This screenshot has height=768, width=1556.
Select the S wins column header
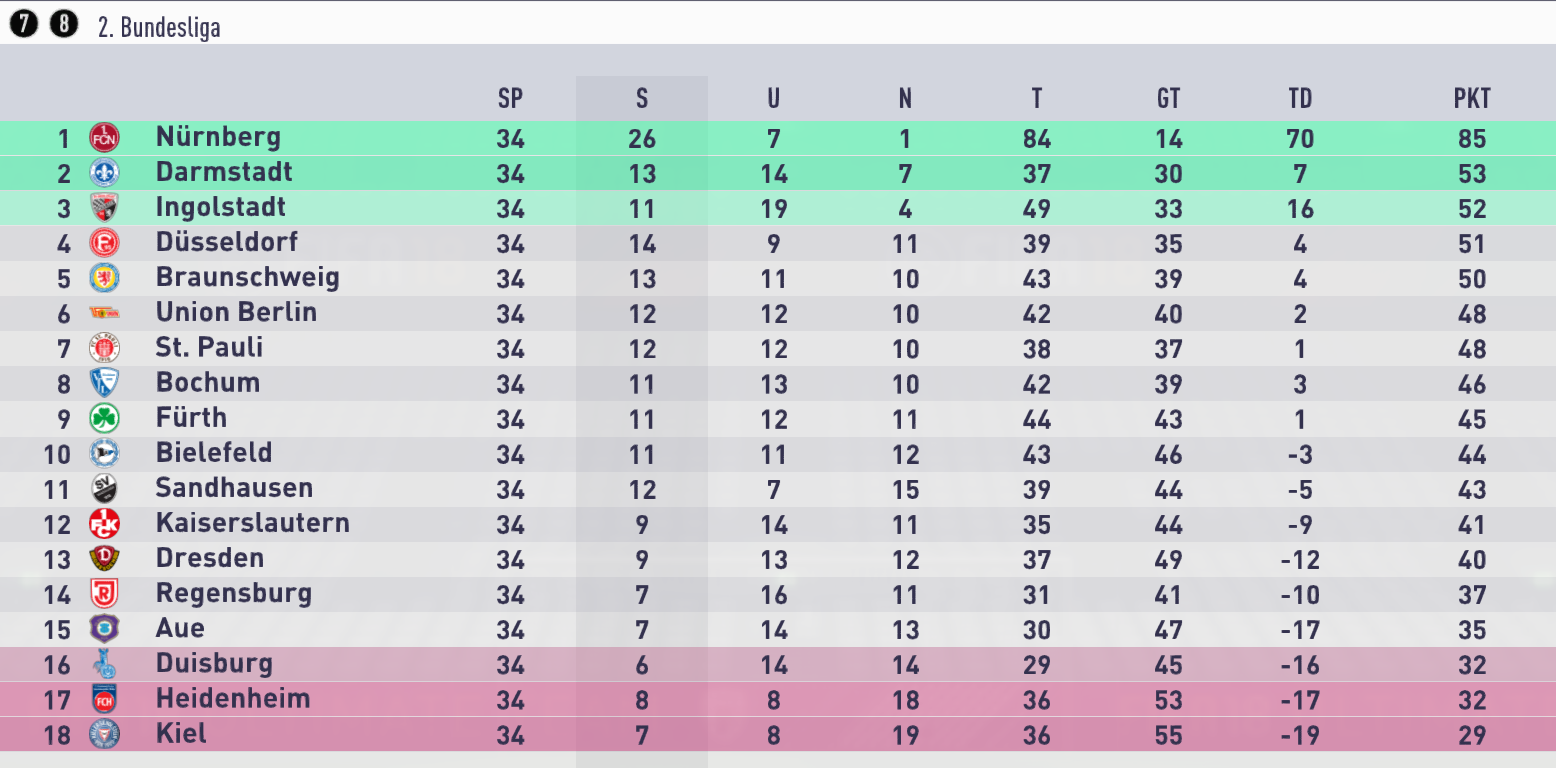(x=642, y=98)
